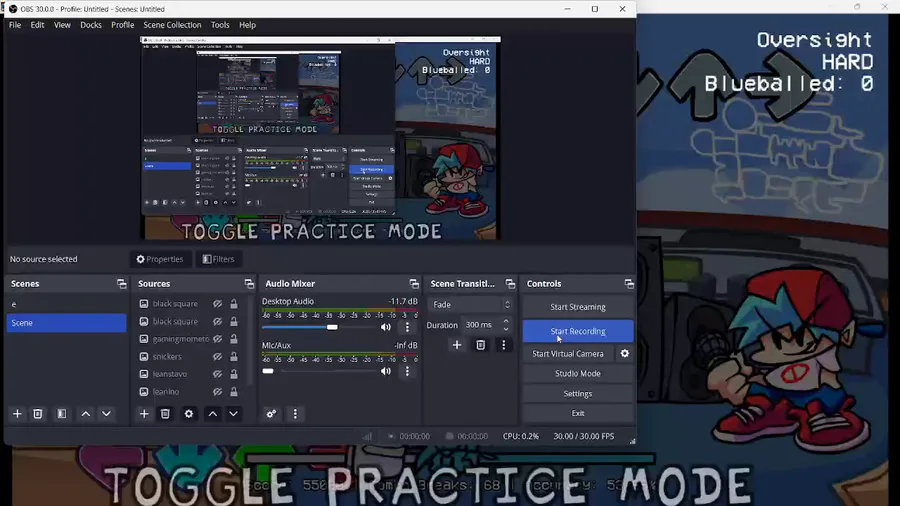Open source Filters button above docks
900x506 pixels.
[x=219, y=259]
